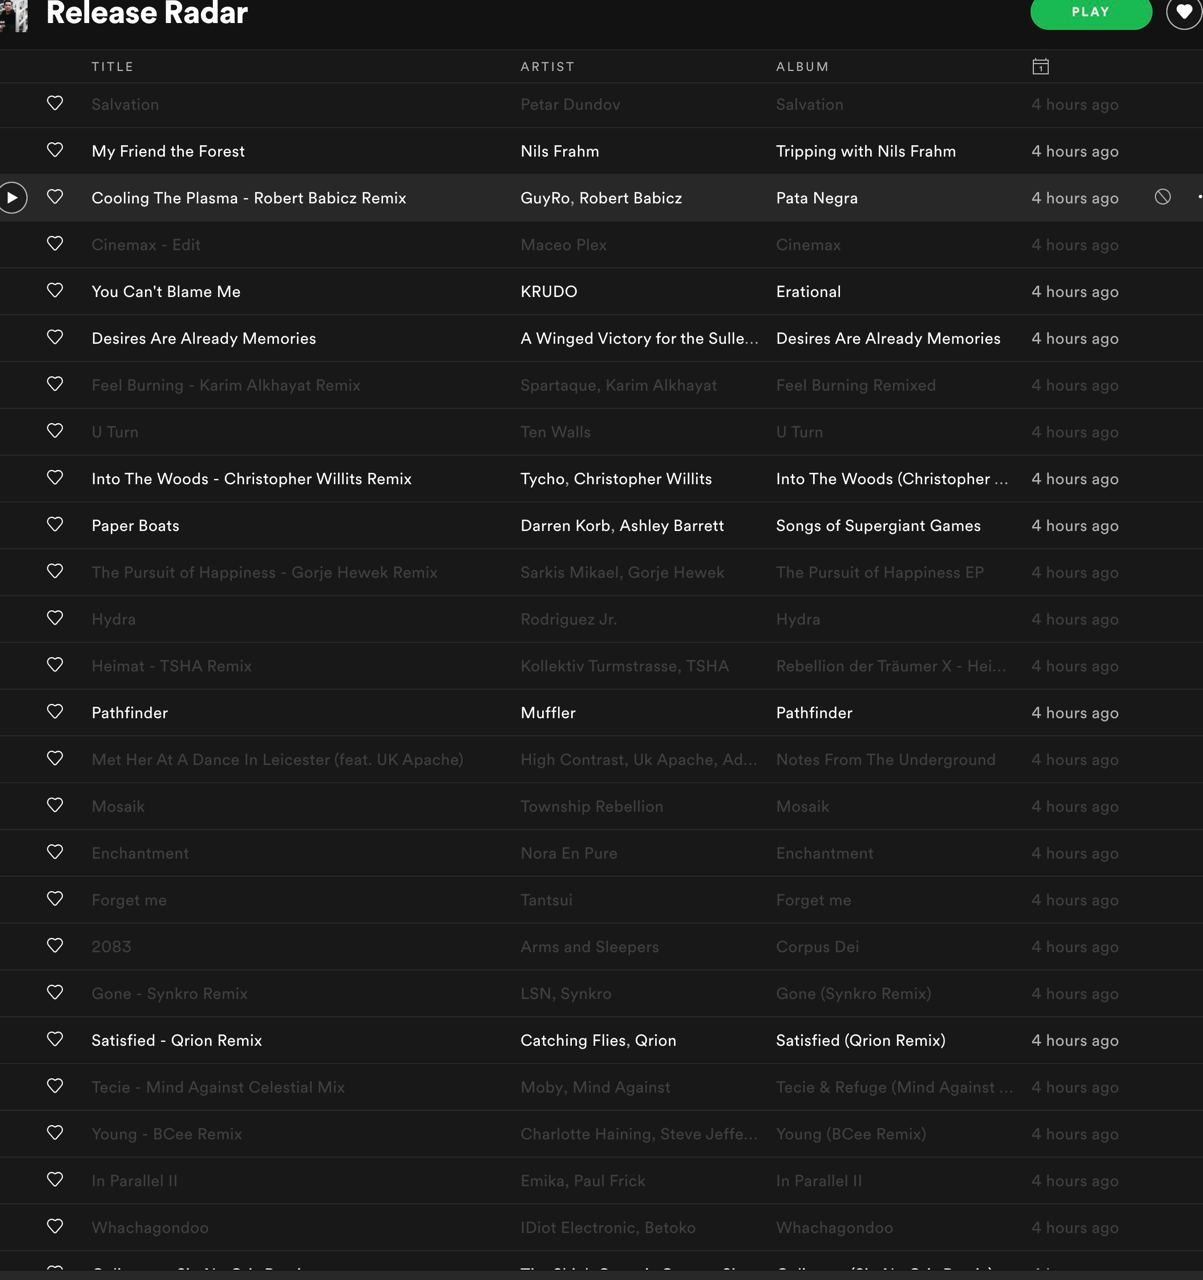Open artist Nils Frahm
This screenshot has height=1280, width=1203.
click(559, 151)
